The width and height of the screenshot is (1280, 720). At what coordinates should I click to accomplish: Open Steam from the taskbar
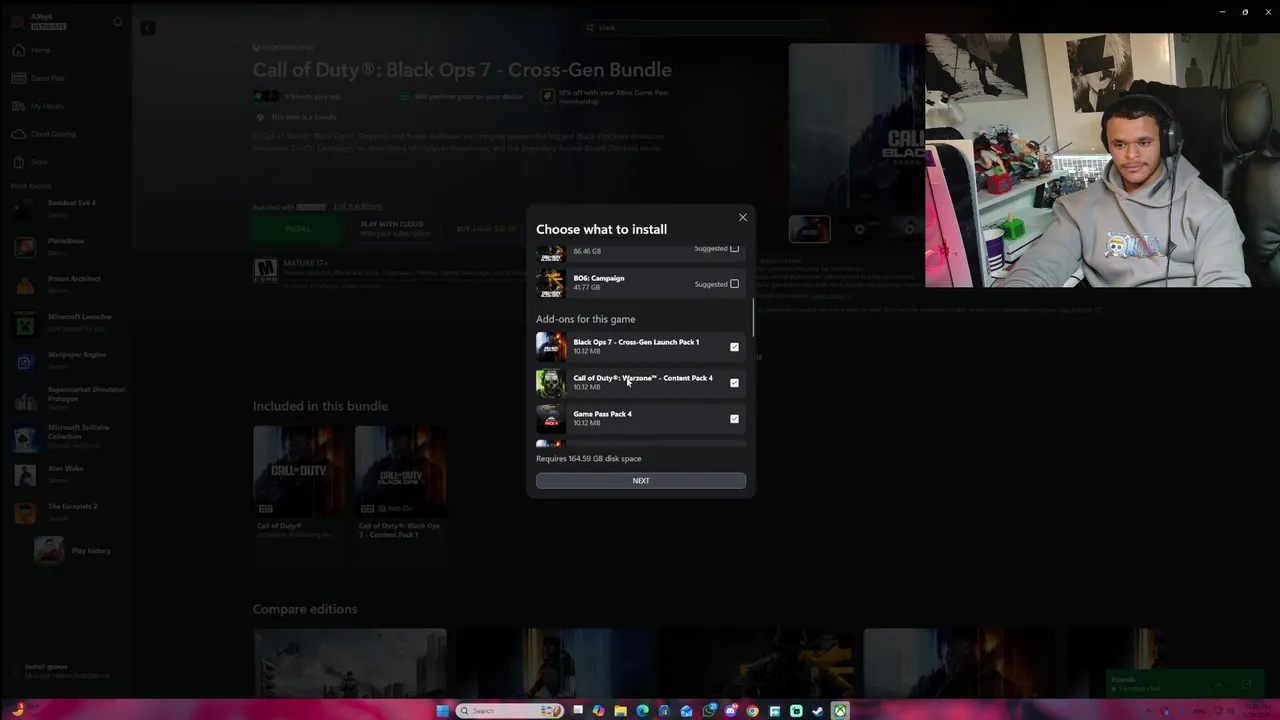click(818, 711)
